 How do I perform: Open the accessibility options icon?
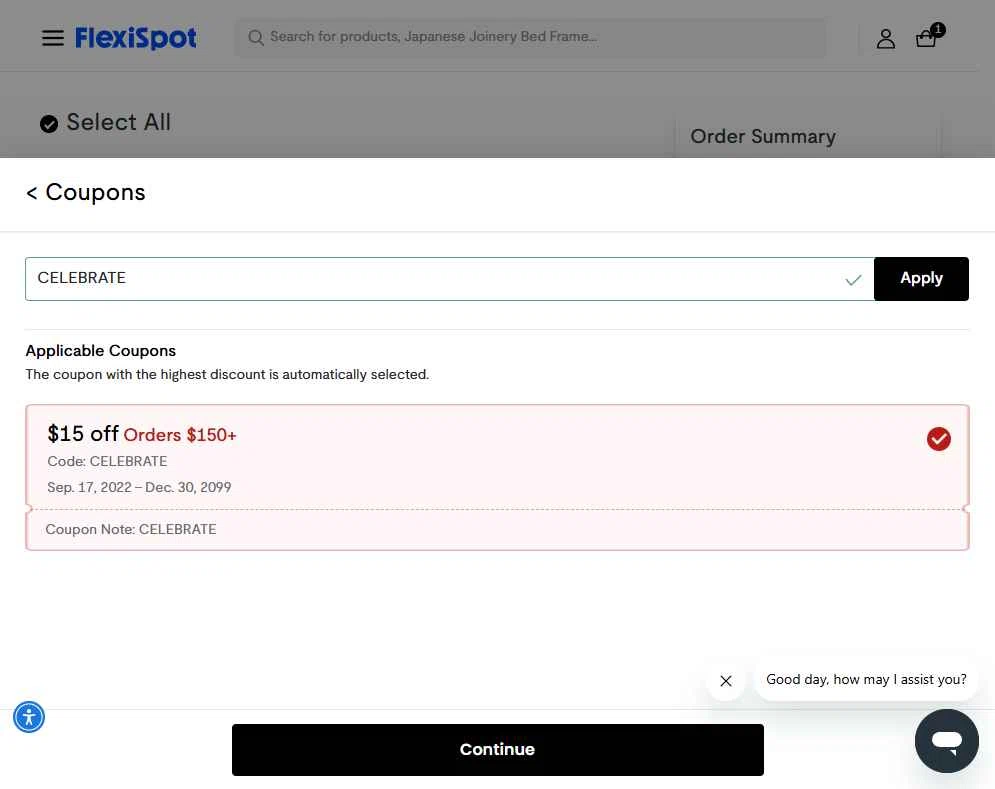[x=29, y=716]
